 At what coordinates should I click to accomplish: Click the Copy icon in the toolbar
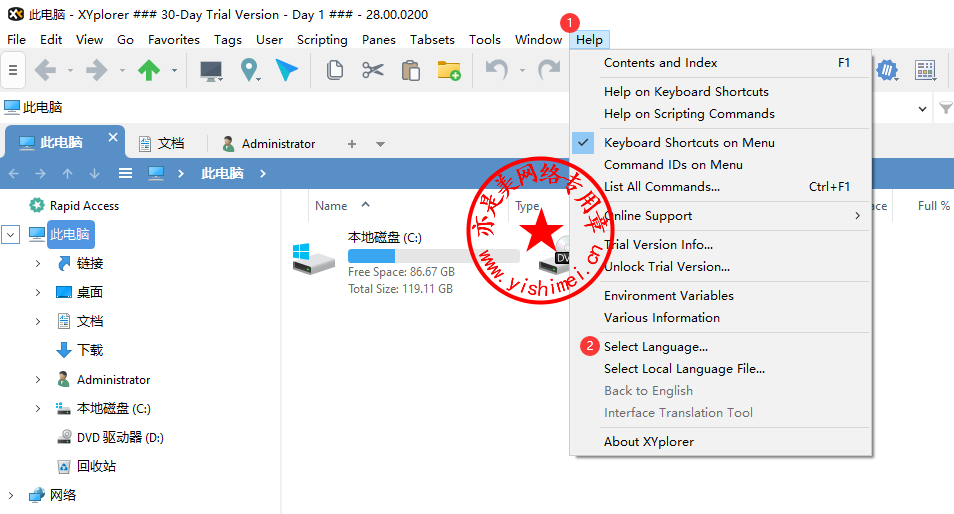pos(336,70)
